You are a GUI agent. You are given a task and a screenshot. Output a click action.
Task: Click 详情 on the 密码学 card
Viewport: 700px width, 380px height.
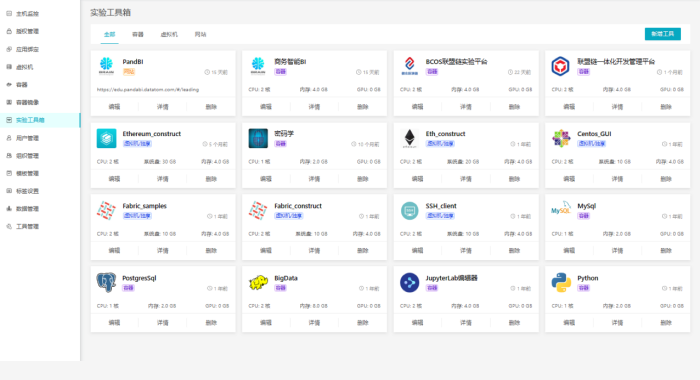tap(314, 179)
